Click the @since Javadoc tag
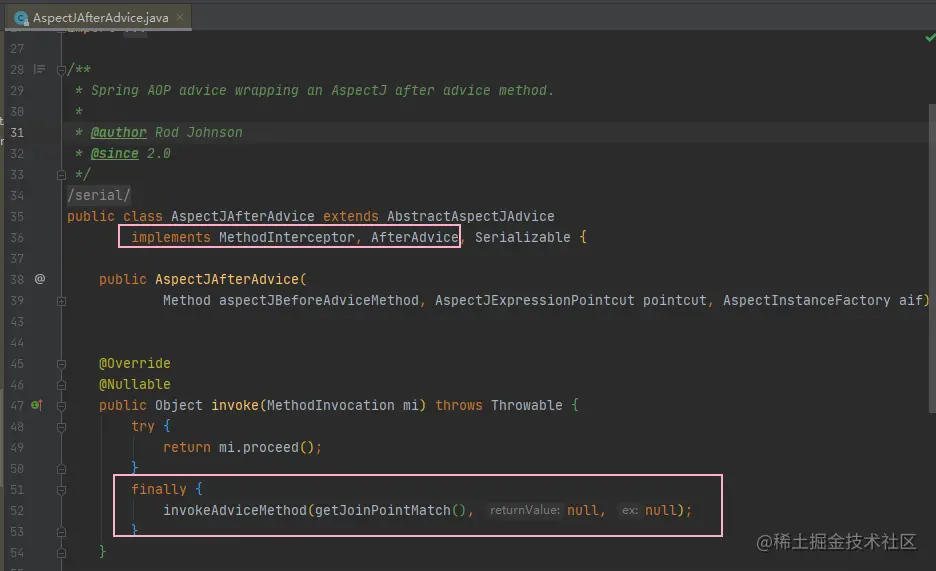This screenshot has height=571, width=936. (114, 153)
